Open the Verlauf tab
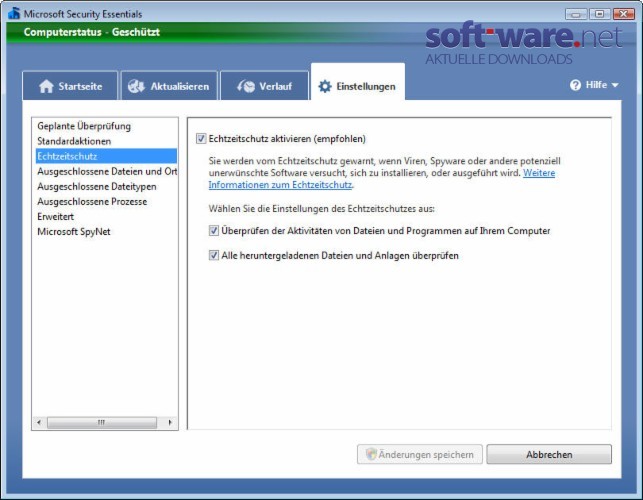Viewport: 643px width, 500px height. coord(264,85)
